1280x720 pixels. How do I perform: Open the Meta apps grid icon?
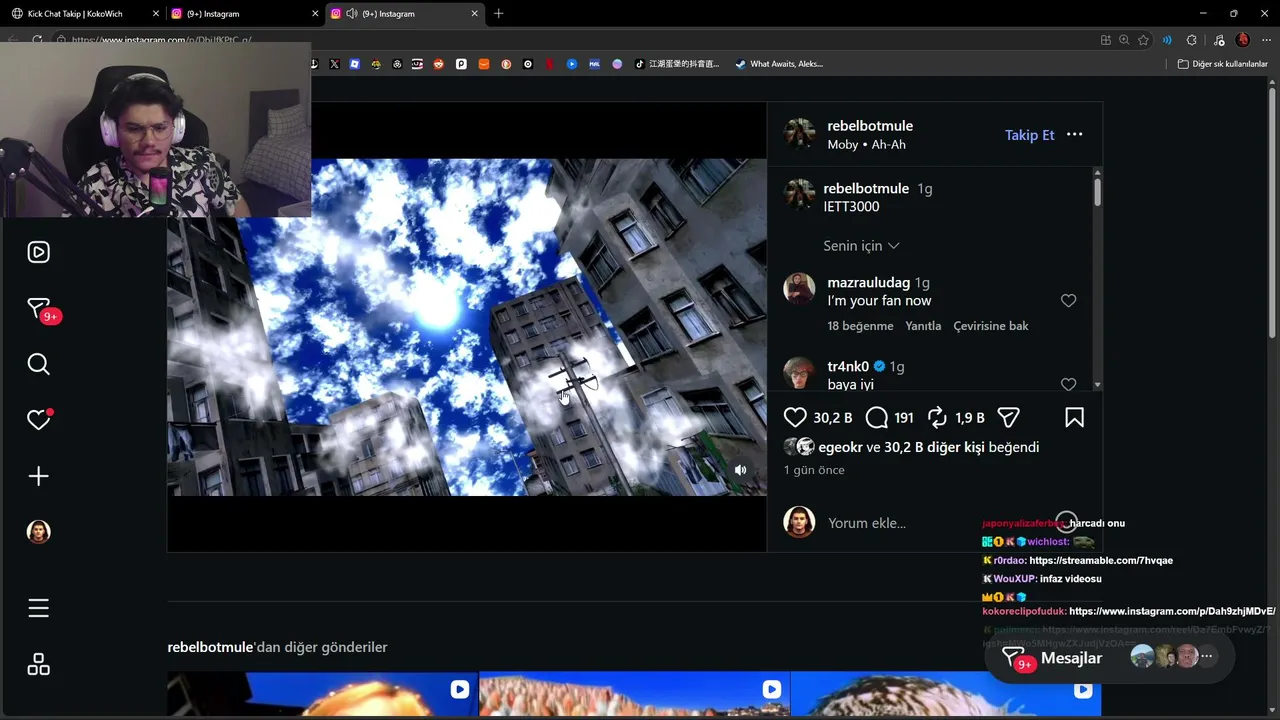(38, 664)
